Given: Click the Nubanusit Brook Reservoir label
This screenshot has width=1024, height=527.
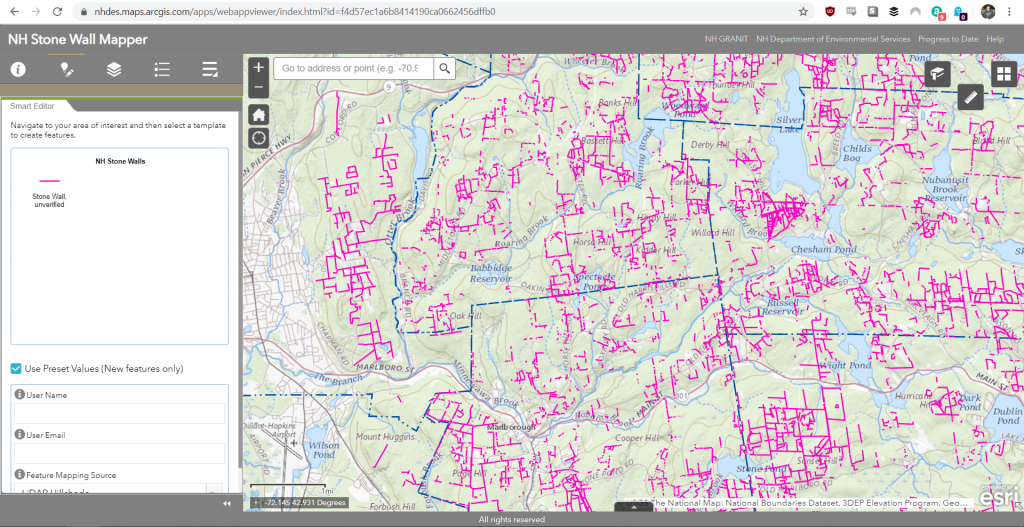Looking at the screenshot, I should [x=944, y=188].
